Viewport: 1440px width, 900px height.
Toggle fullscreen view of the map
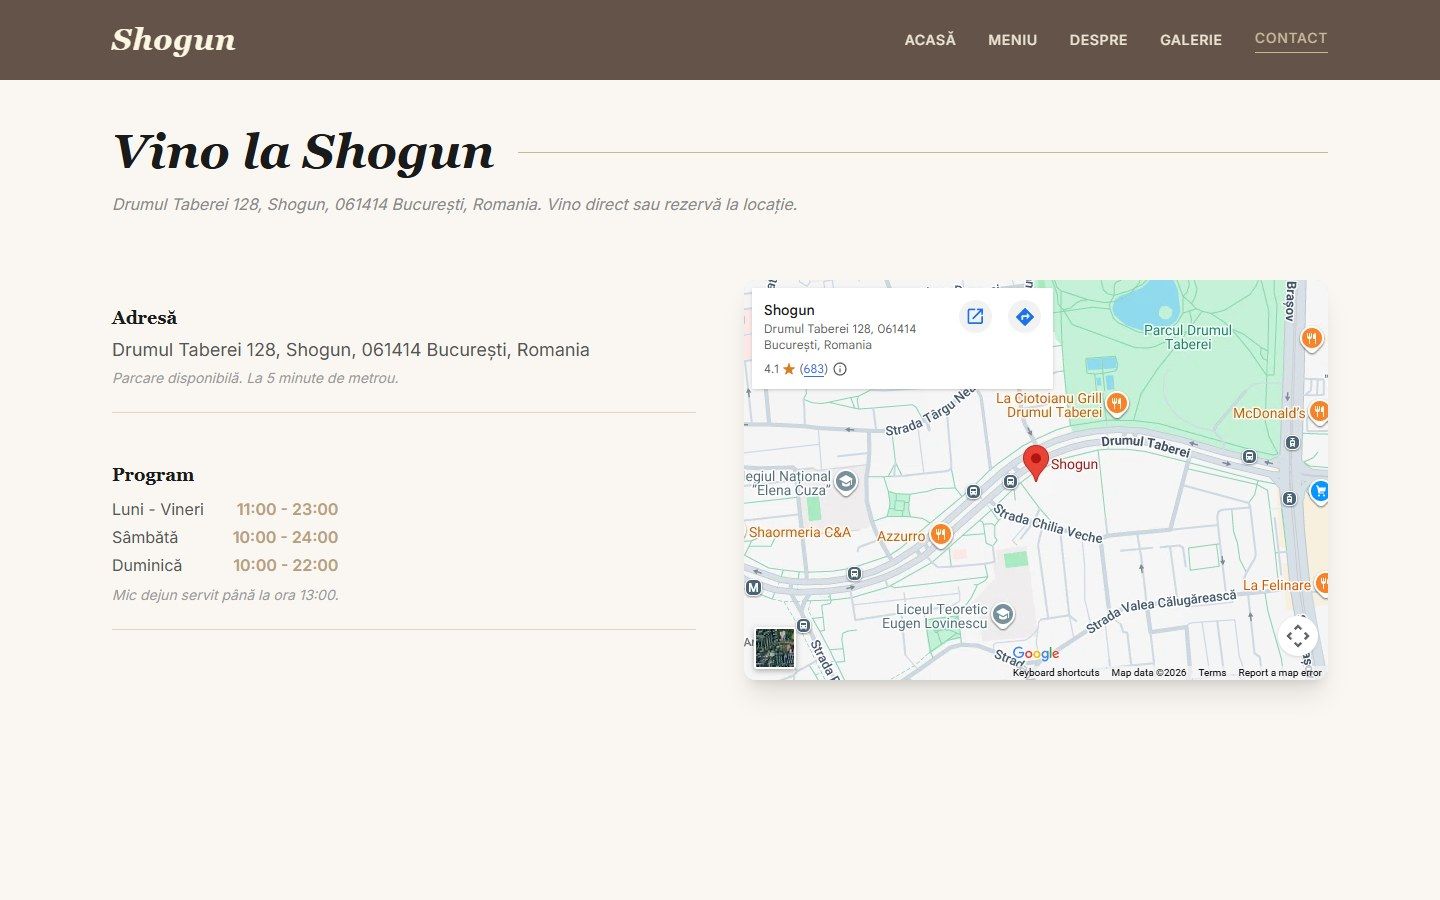(x=1298, y=635)
